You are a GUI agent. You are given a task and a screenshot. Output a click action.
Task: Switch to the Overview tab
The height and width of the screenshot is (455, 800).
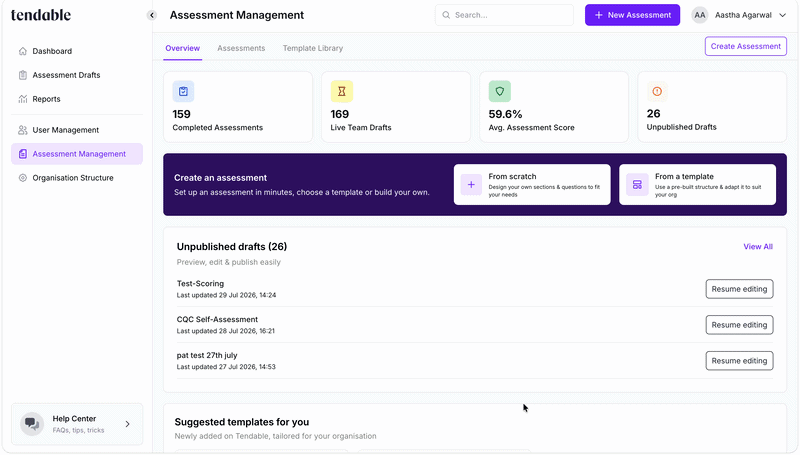[183, 48]
